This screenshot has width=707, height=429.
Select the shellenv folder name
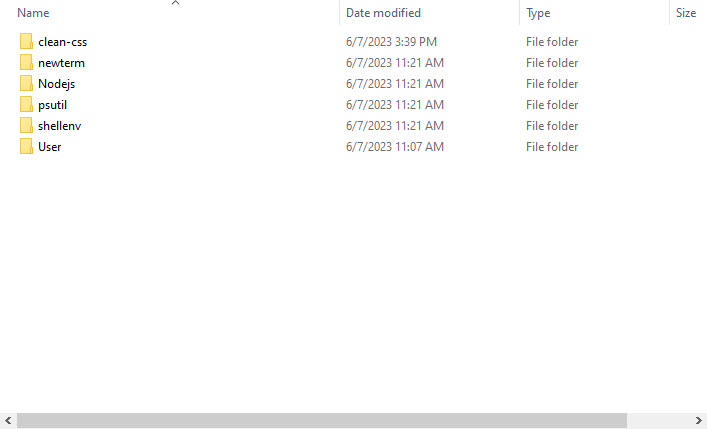(x=60, y=126)
